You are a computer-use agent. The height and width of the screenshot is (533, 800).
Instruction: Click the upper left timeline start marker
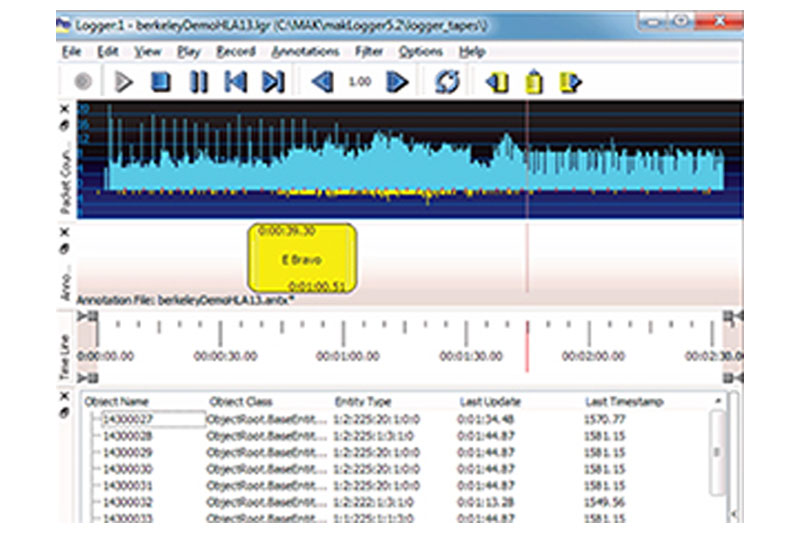pyautogui.click(x=88, y=317)
